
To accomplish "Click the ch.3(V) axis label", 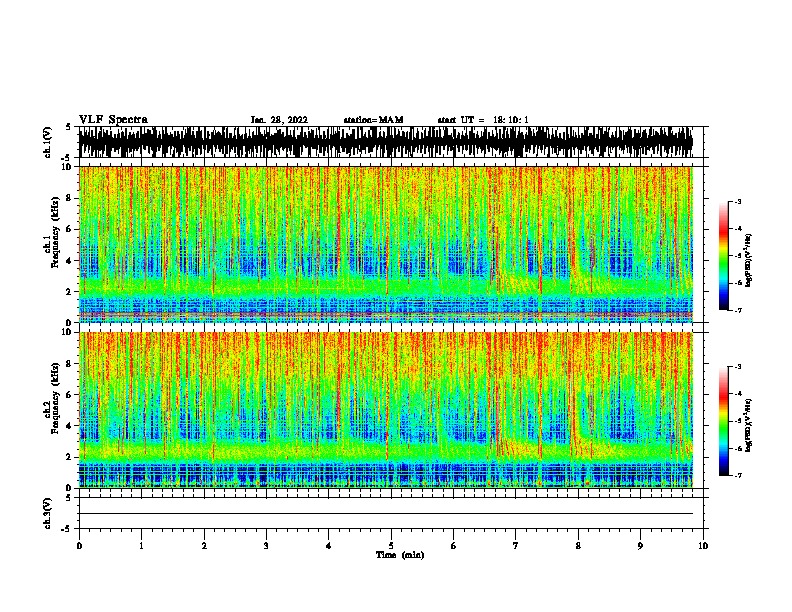I will 47,513.
